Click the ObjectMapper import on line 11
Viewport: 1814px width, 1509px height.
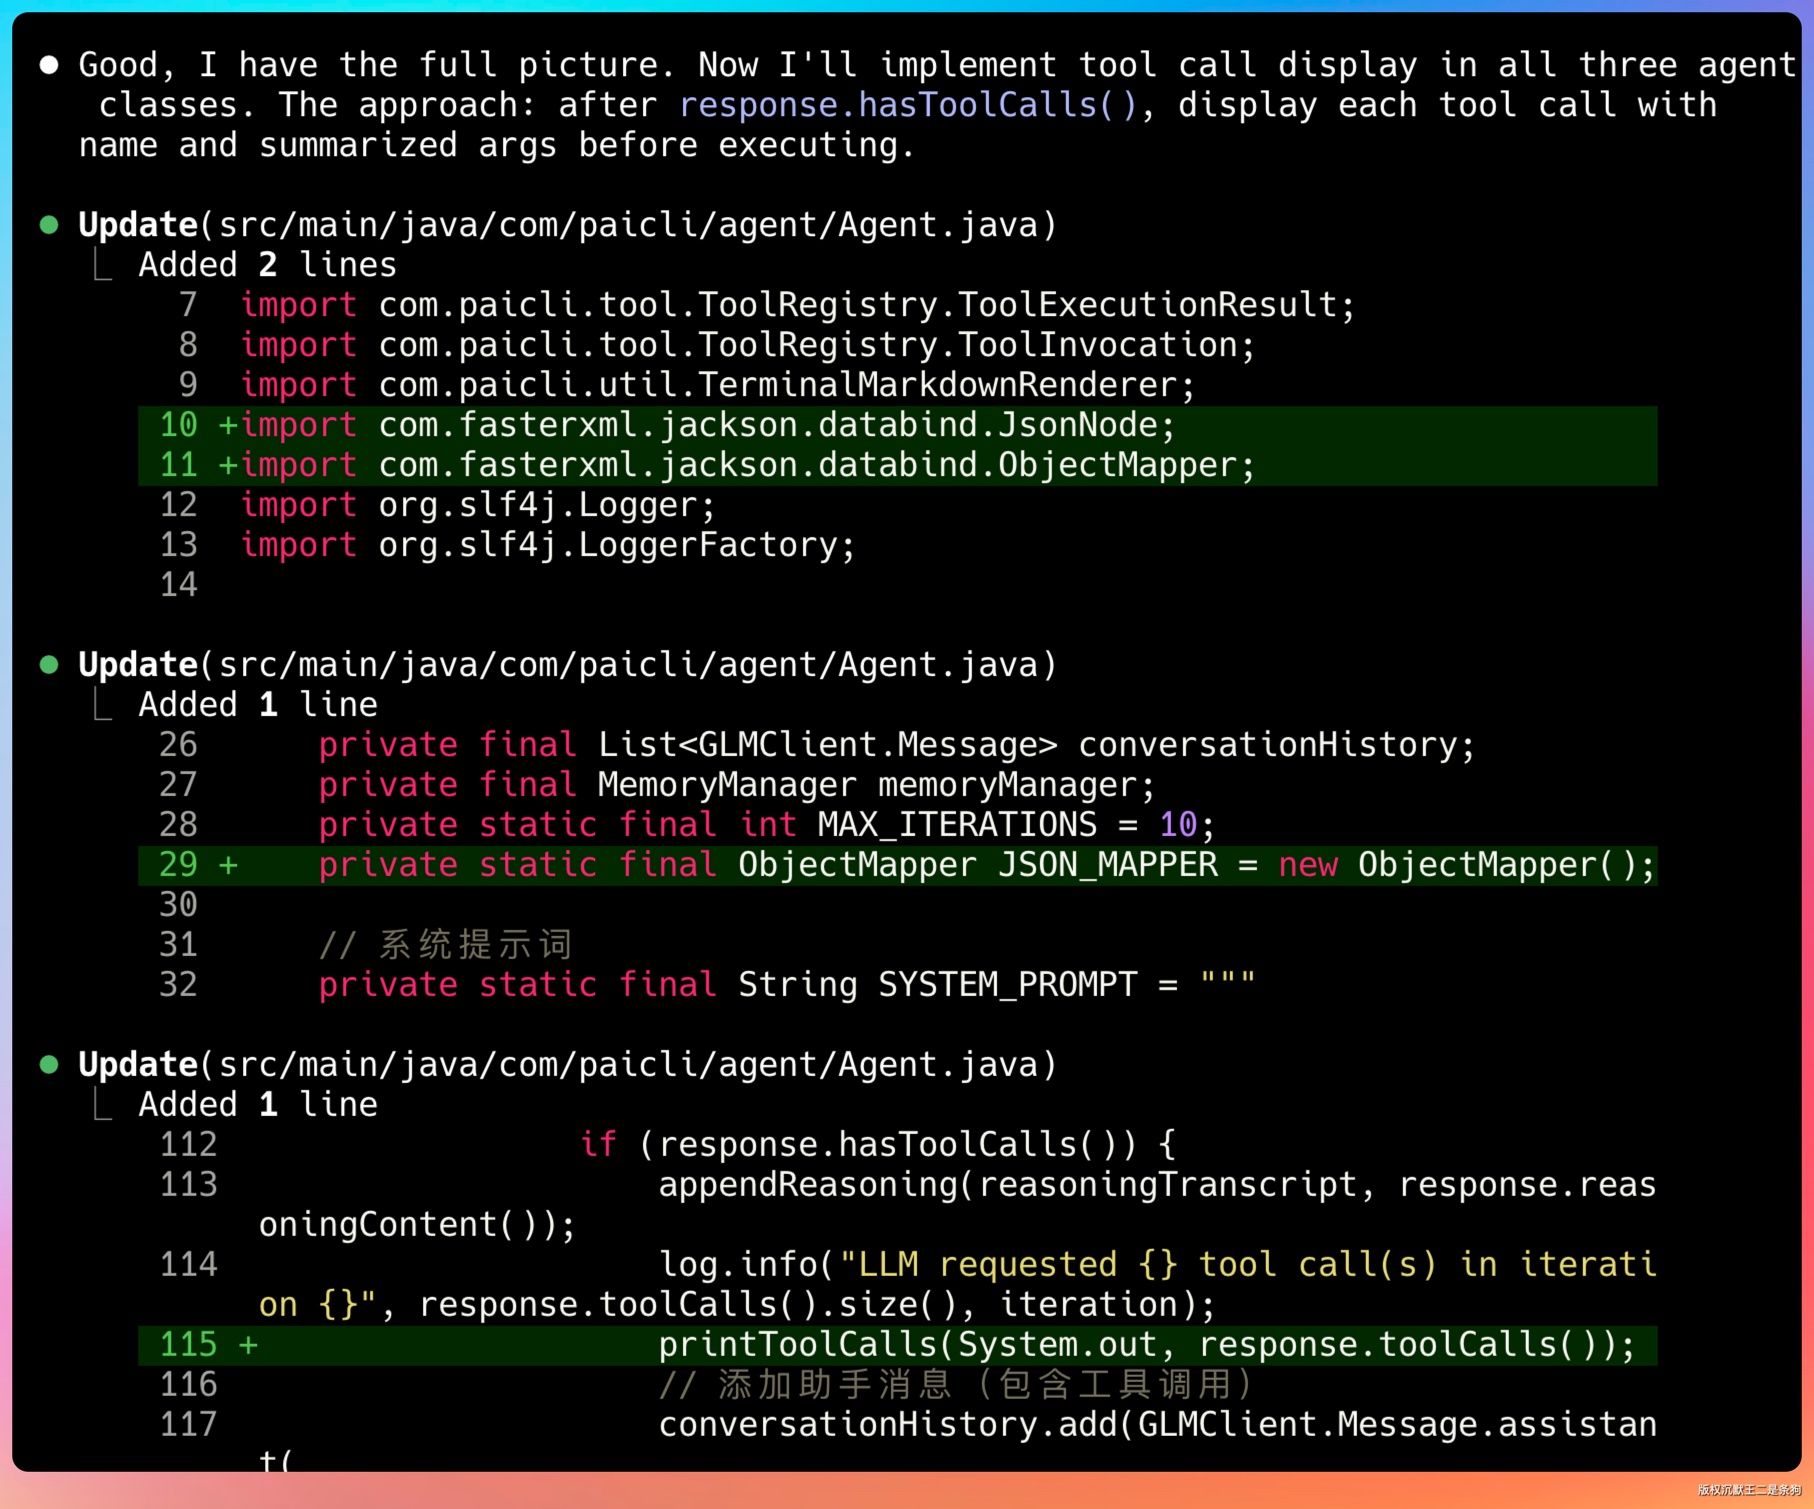pyautogui.click(x=816, y=465)
